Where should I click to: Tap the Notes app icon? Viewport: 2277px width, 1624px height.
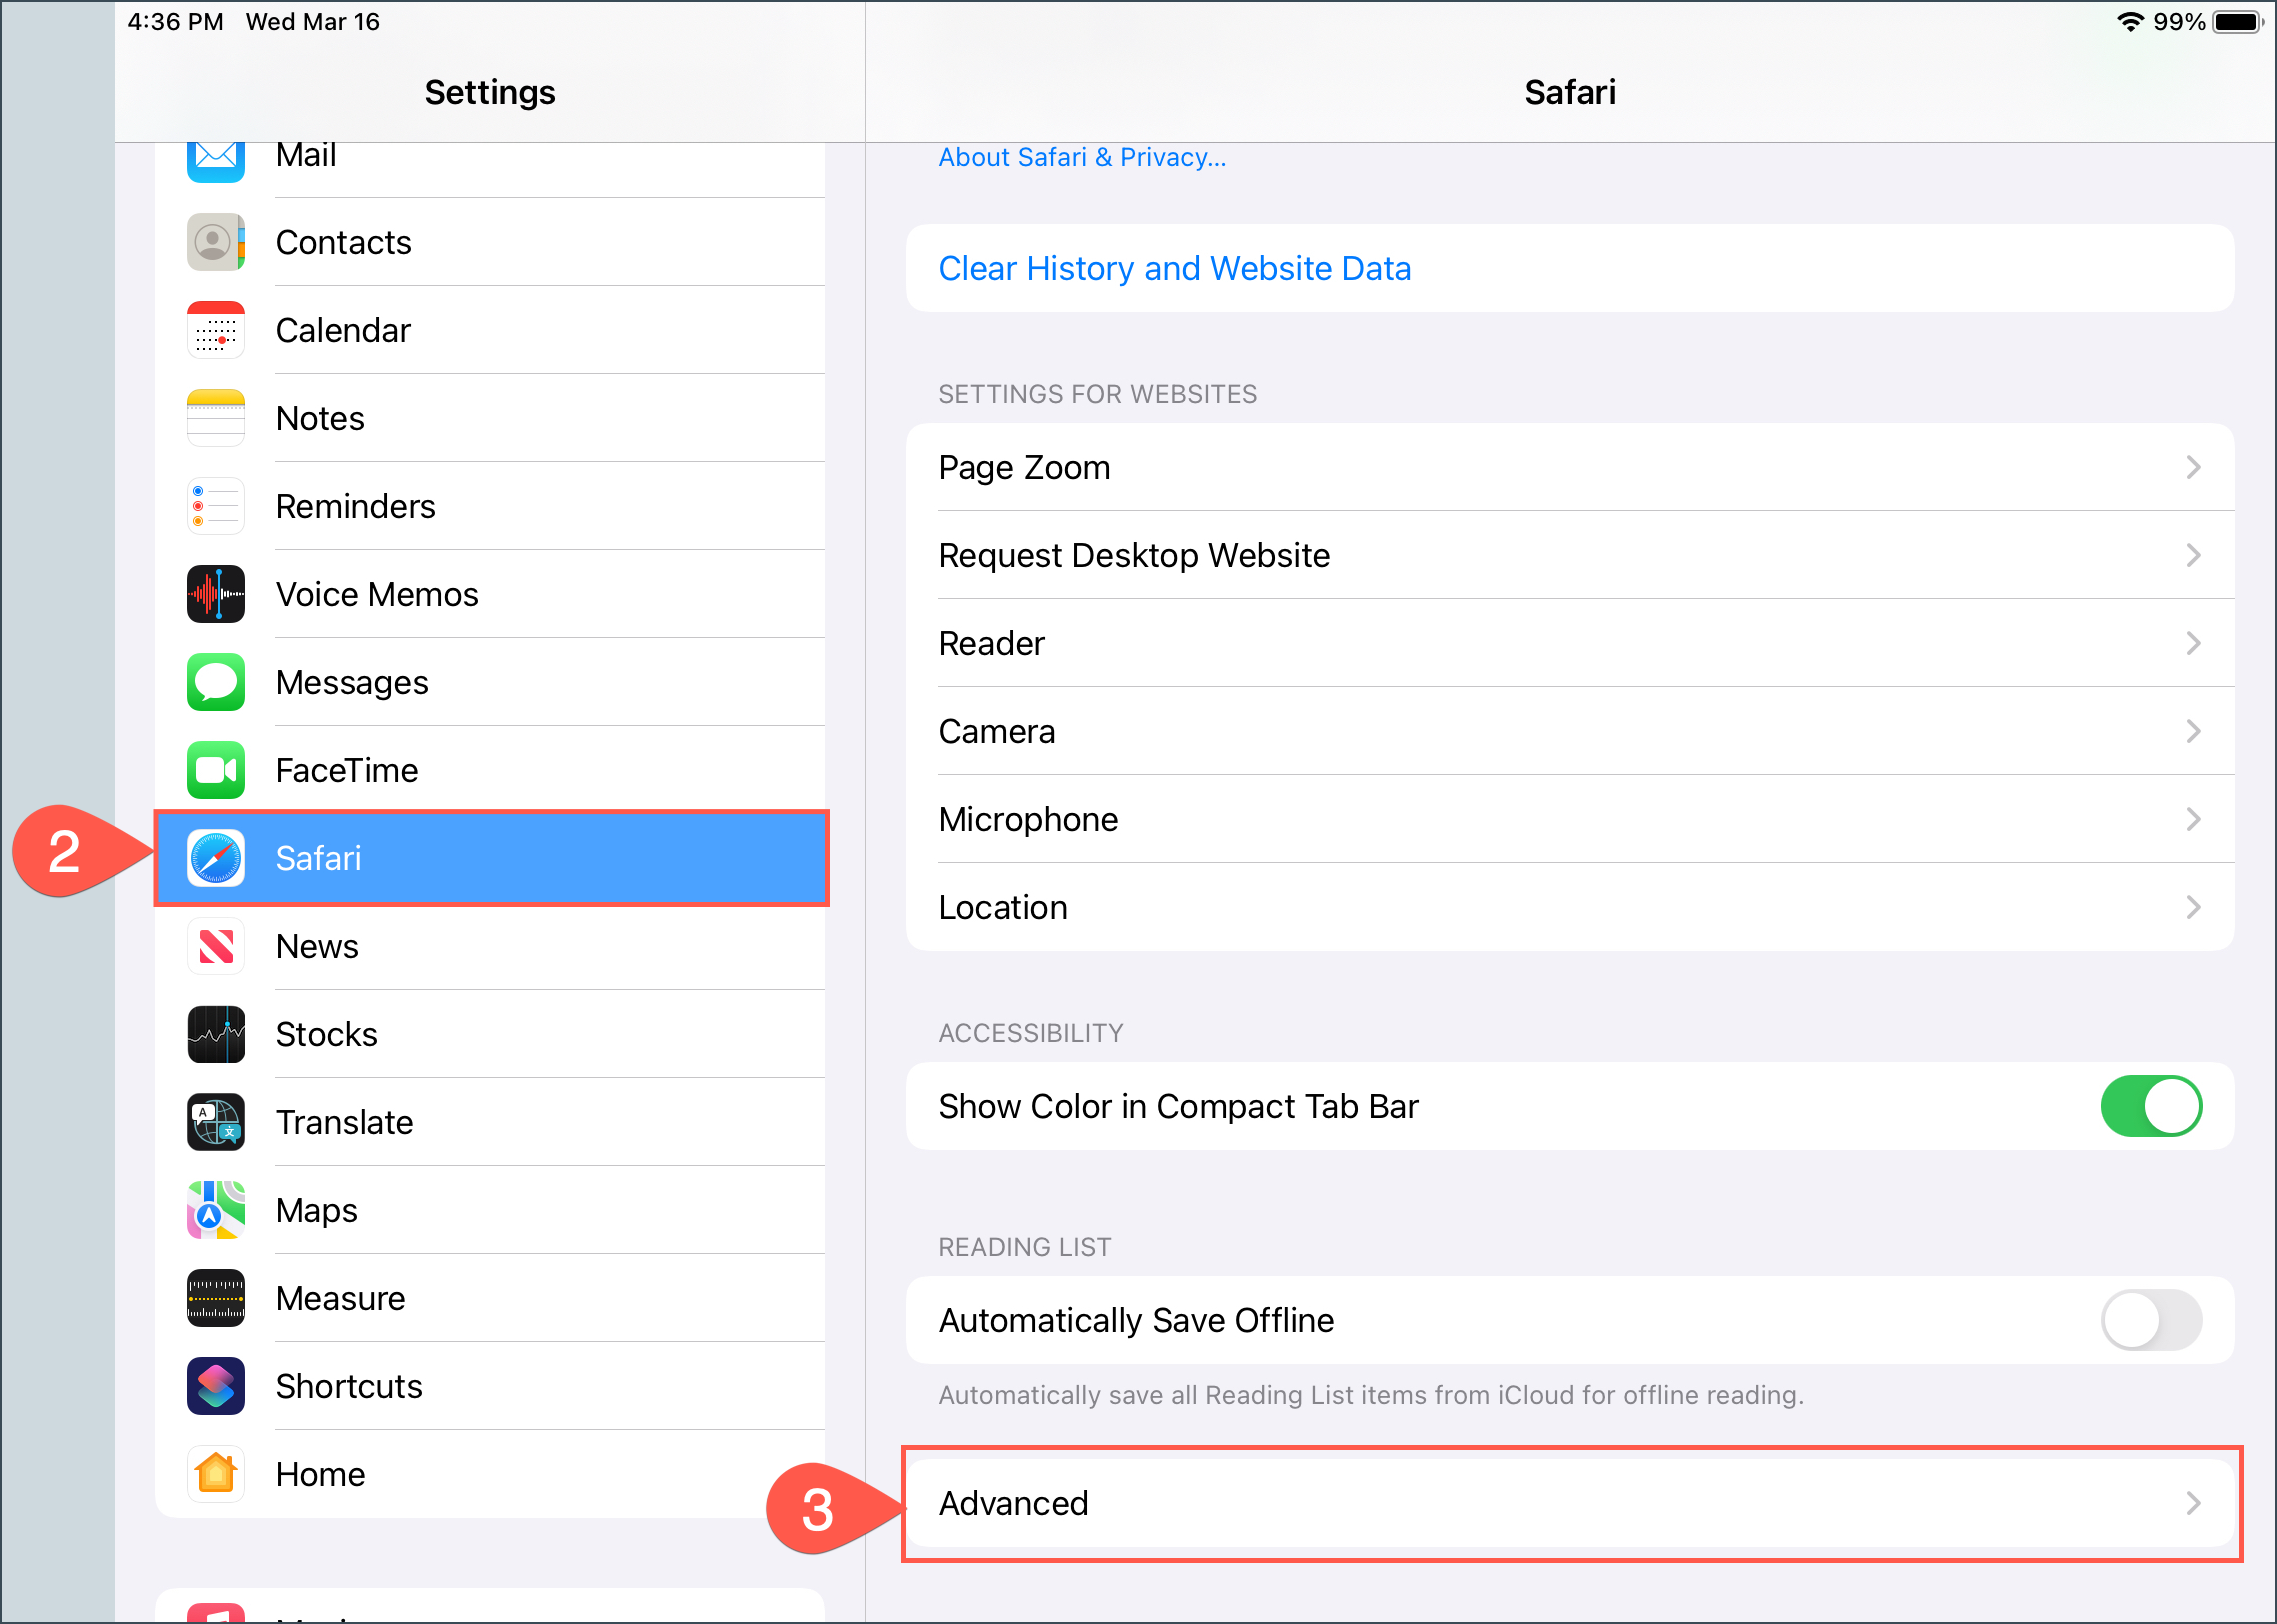pyautogui.click(x=216, y=418)
